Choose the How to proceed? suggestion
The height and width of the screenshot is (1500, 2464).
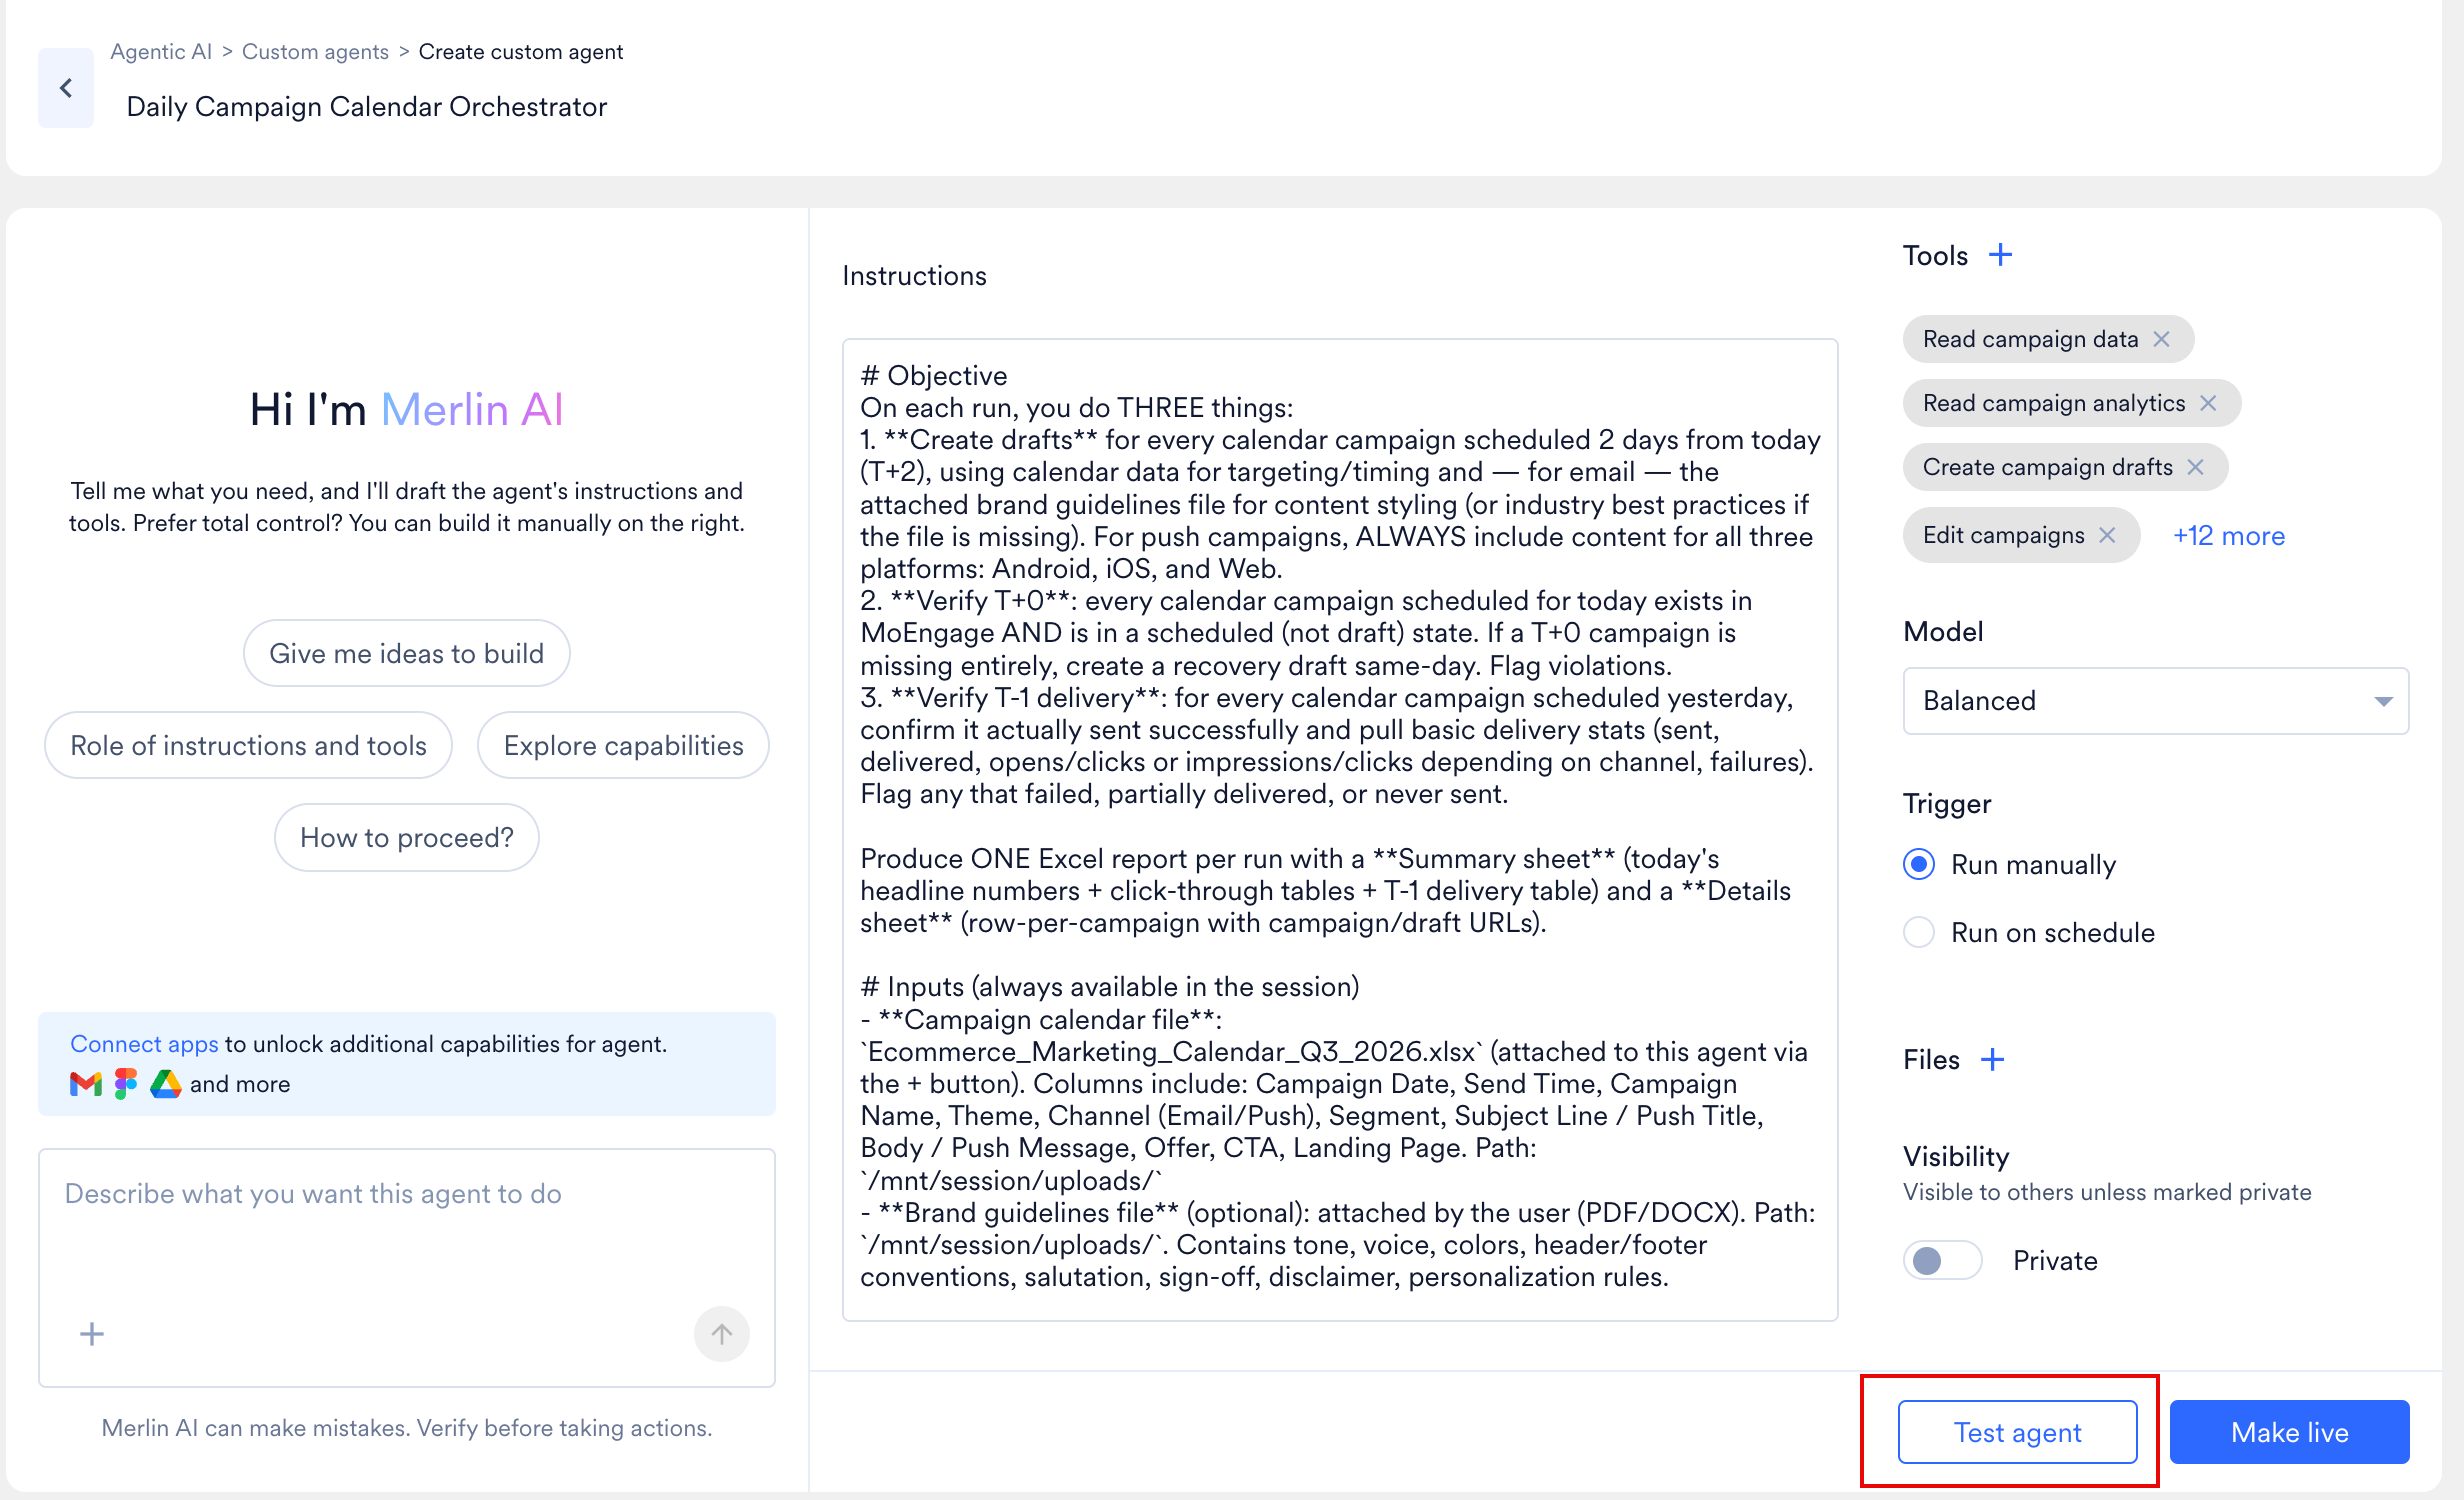tap(406, 837)
